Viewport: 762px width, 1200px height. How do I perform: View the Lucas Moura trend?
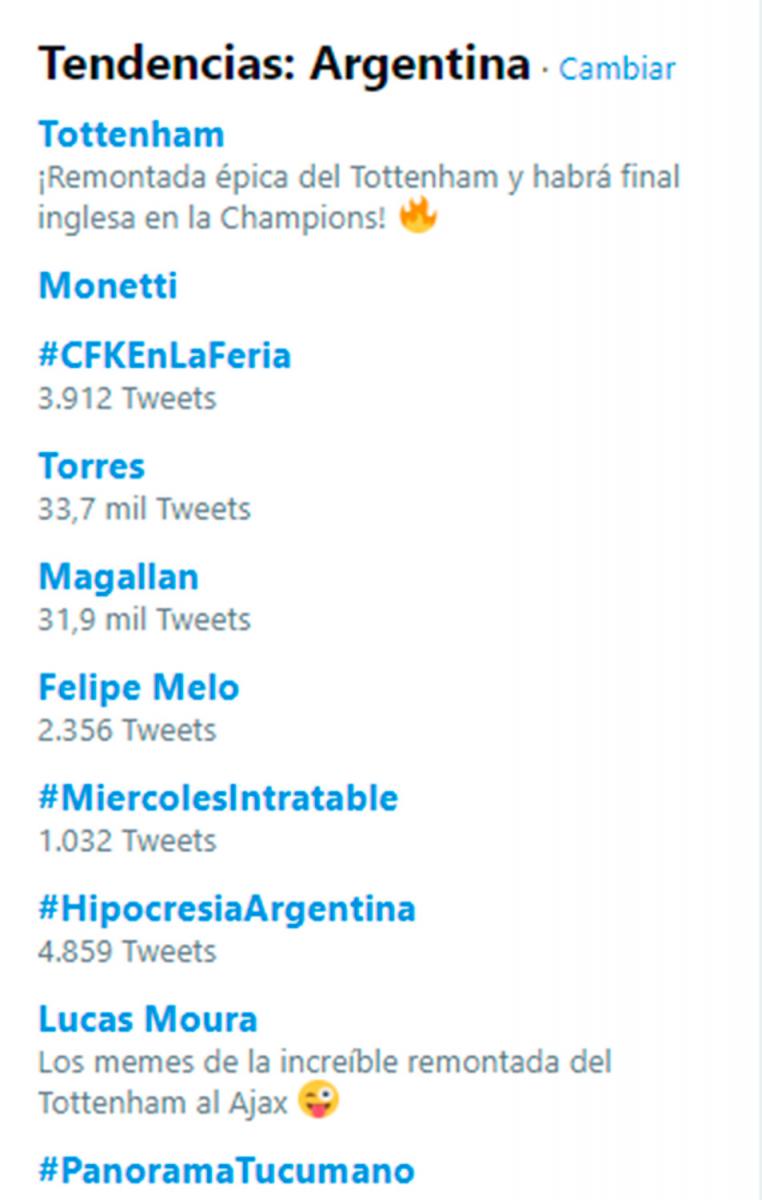coord(147,1020)
